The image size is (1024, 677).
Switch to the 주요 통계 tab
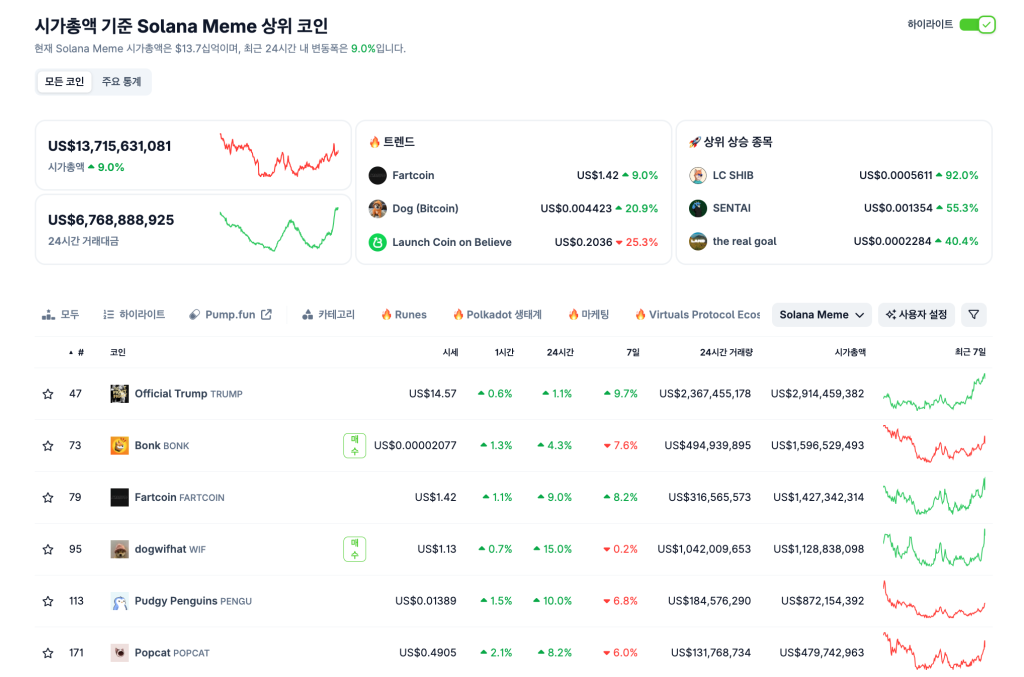(121, 82)
